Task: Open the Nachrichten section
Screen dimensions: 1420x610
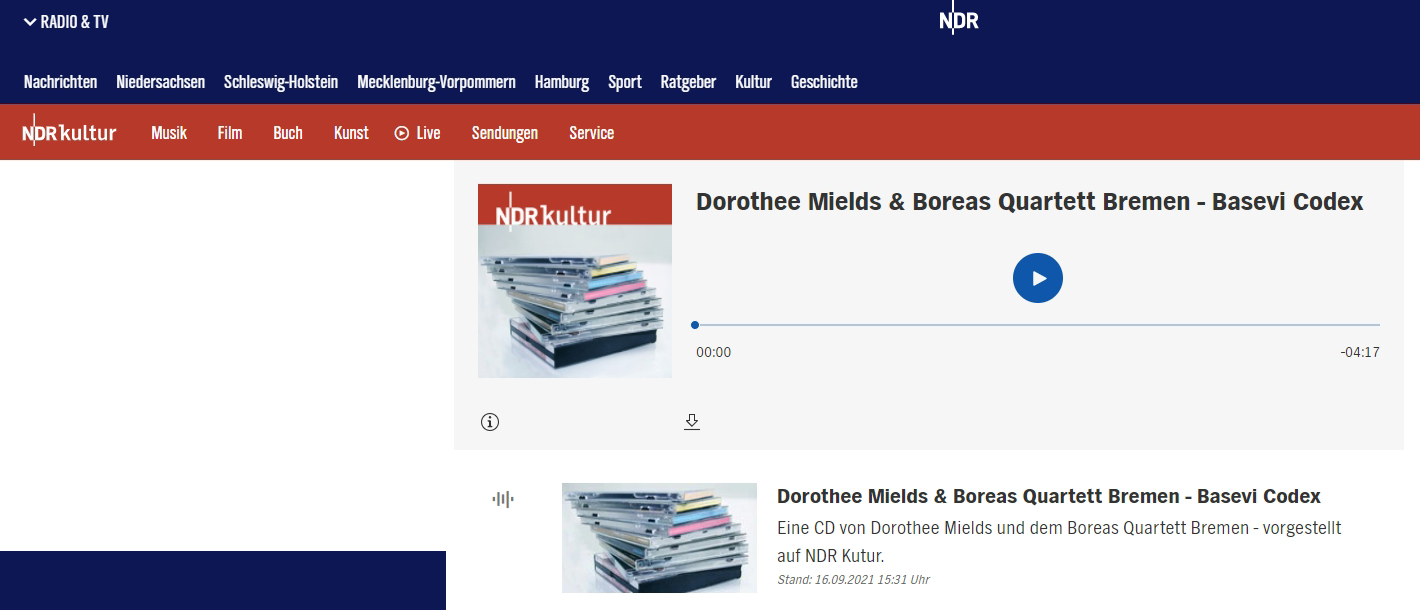Action: pos(60,82)
